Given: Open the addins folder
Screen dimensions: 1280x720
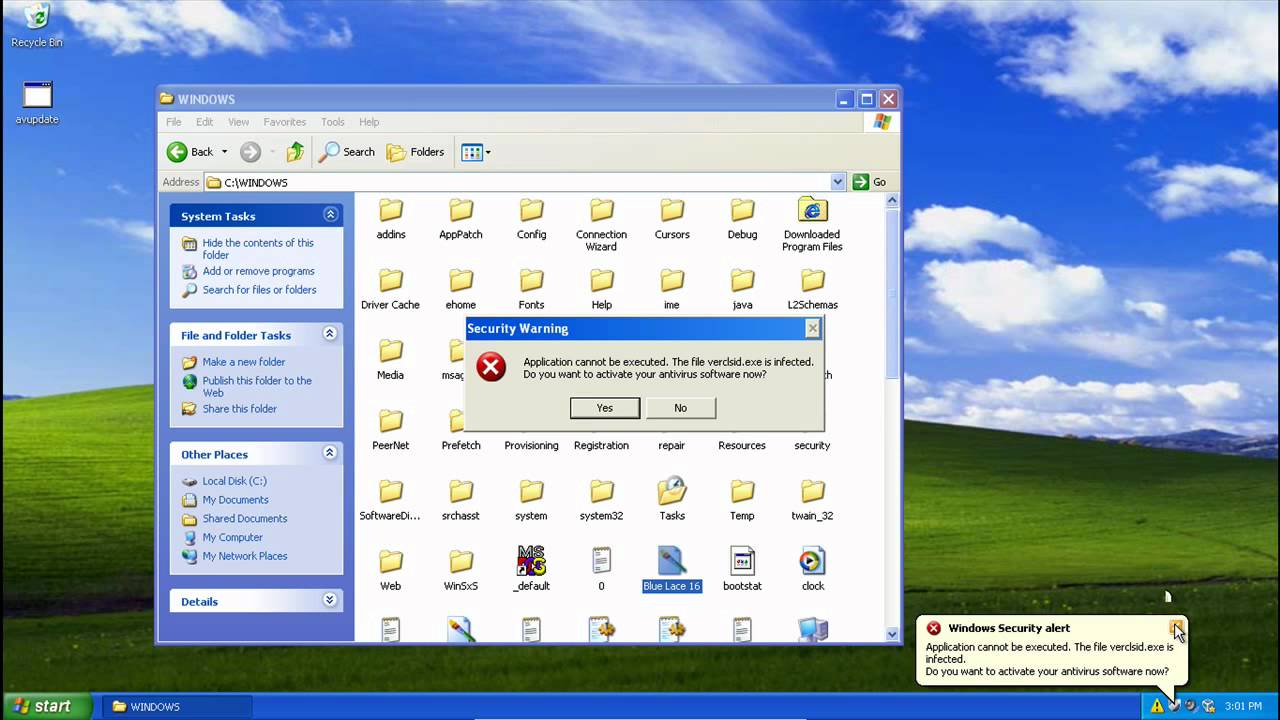Looking at the screenshot, I should coord(391,219).
